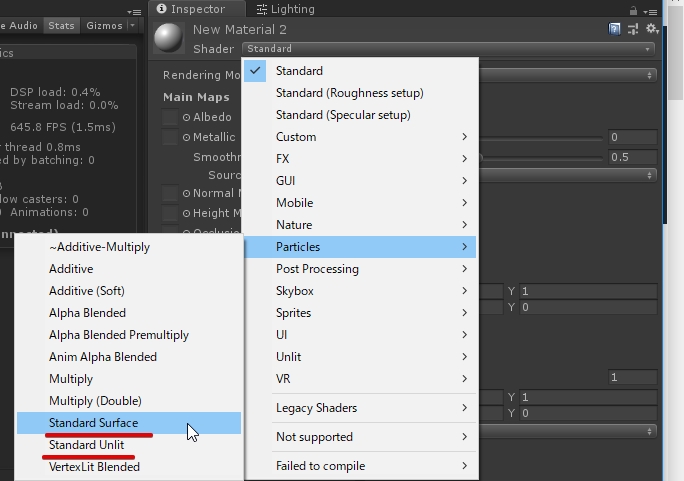Select the Height Map texture slot box
This screenshot has width=684, height=481.
point(170,213)
